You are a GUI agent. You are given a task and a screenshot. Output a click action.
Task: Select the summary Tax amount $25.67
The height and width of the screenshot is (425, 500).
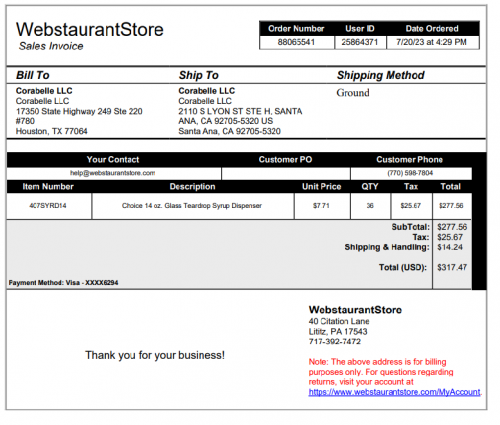pos(450,237)
